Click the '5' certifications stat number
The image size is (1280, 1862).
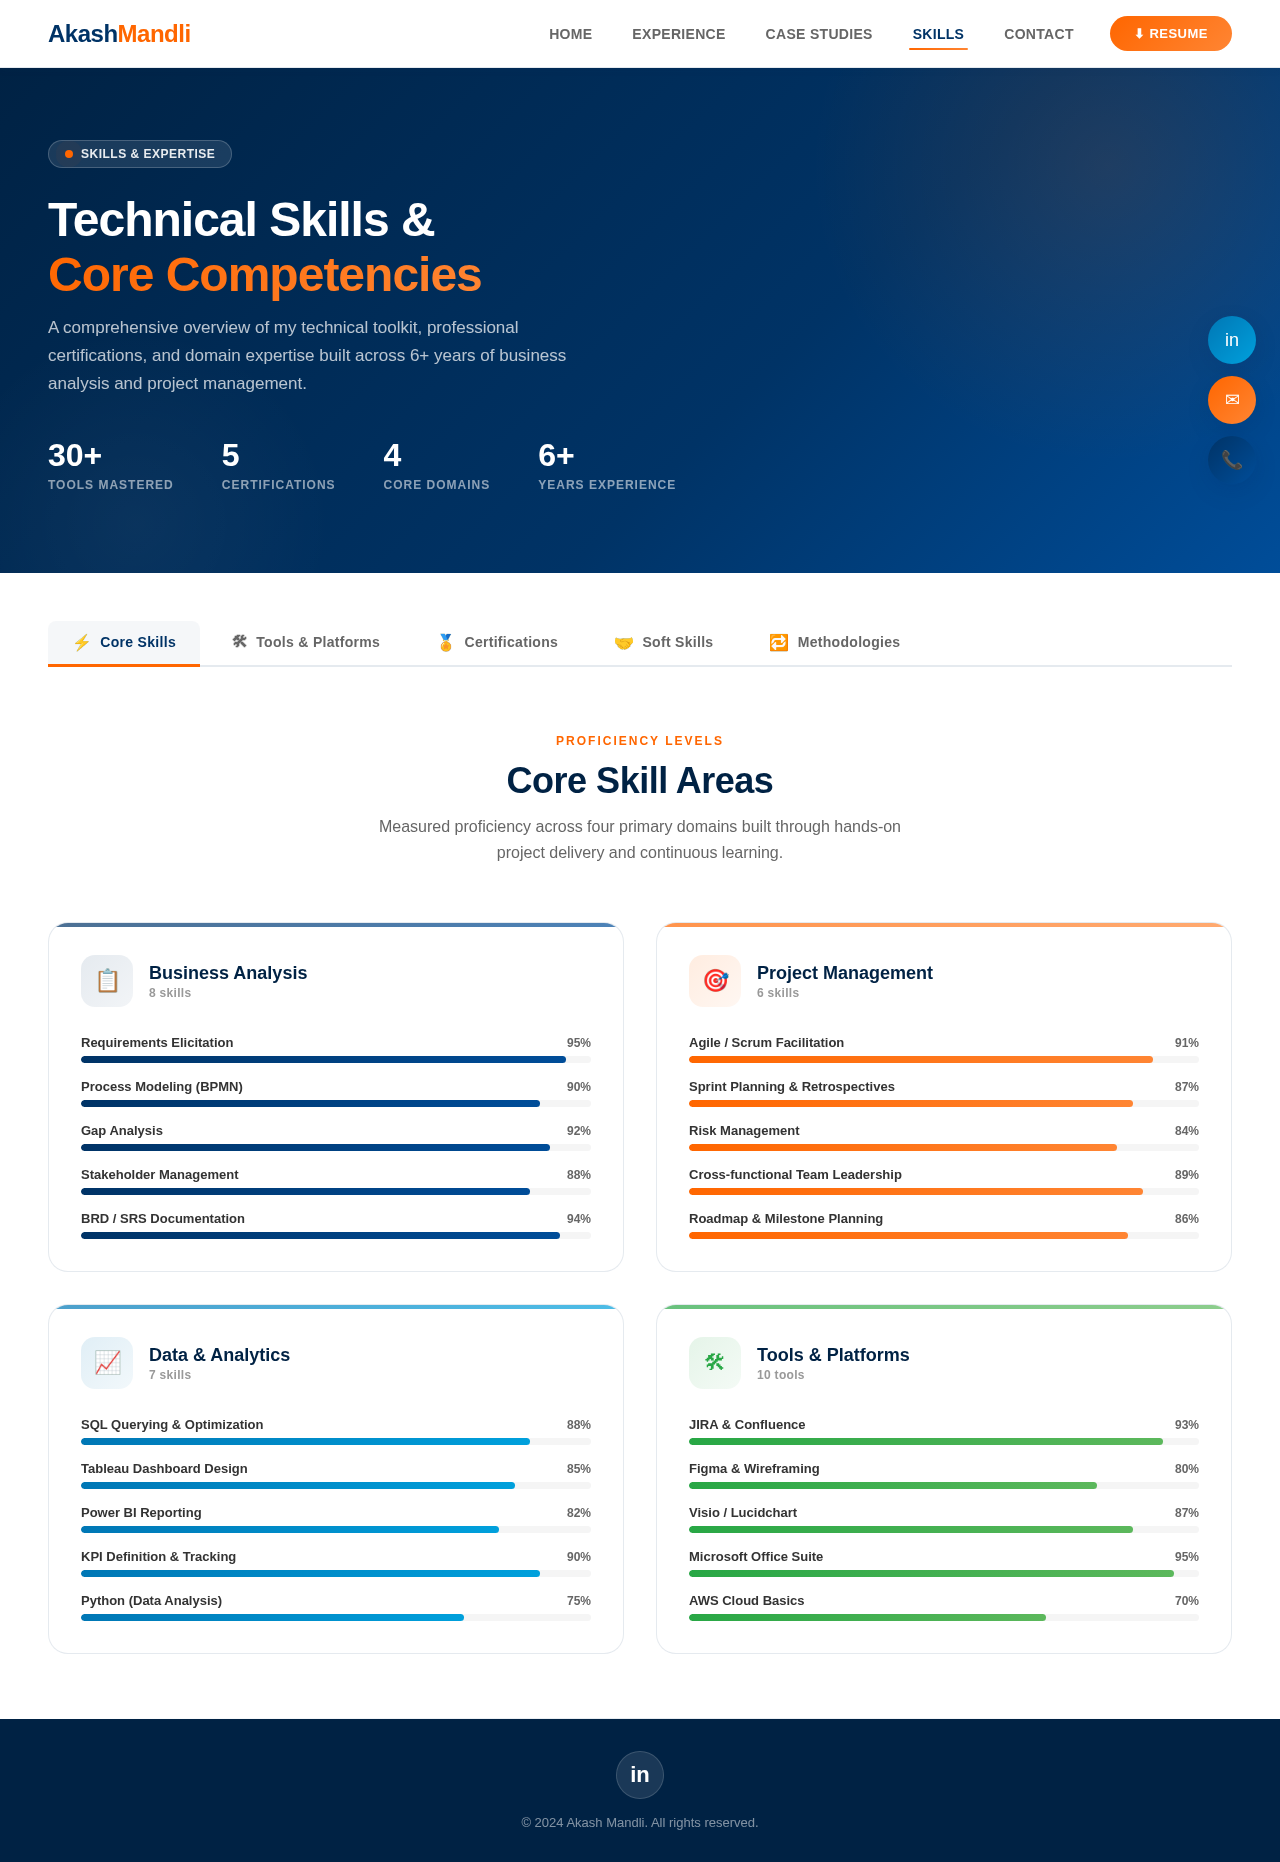[x=231, y=456]
